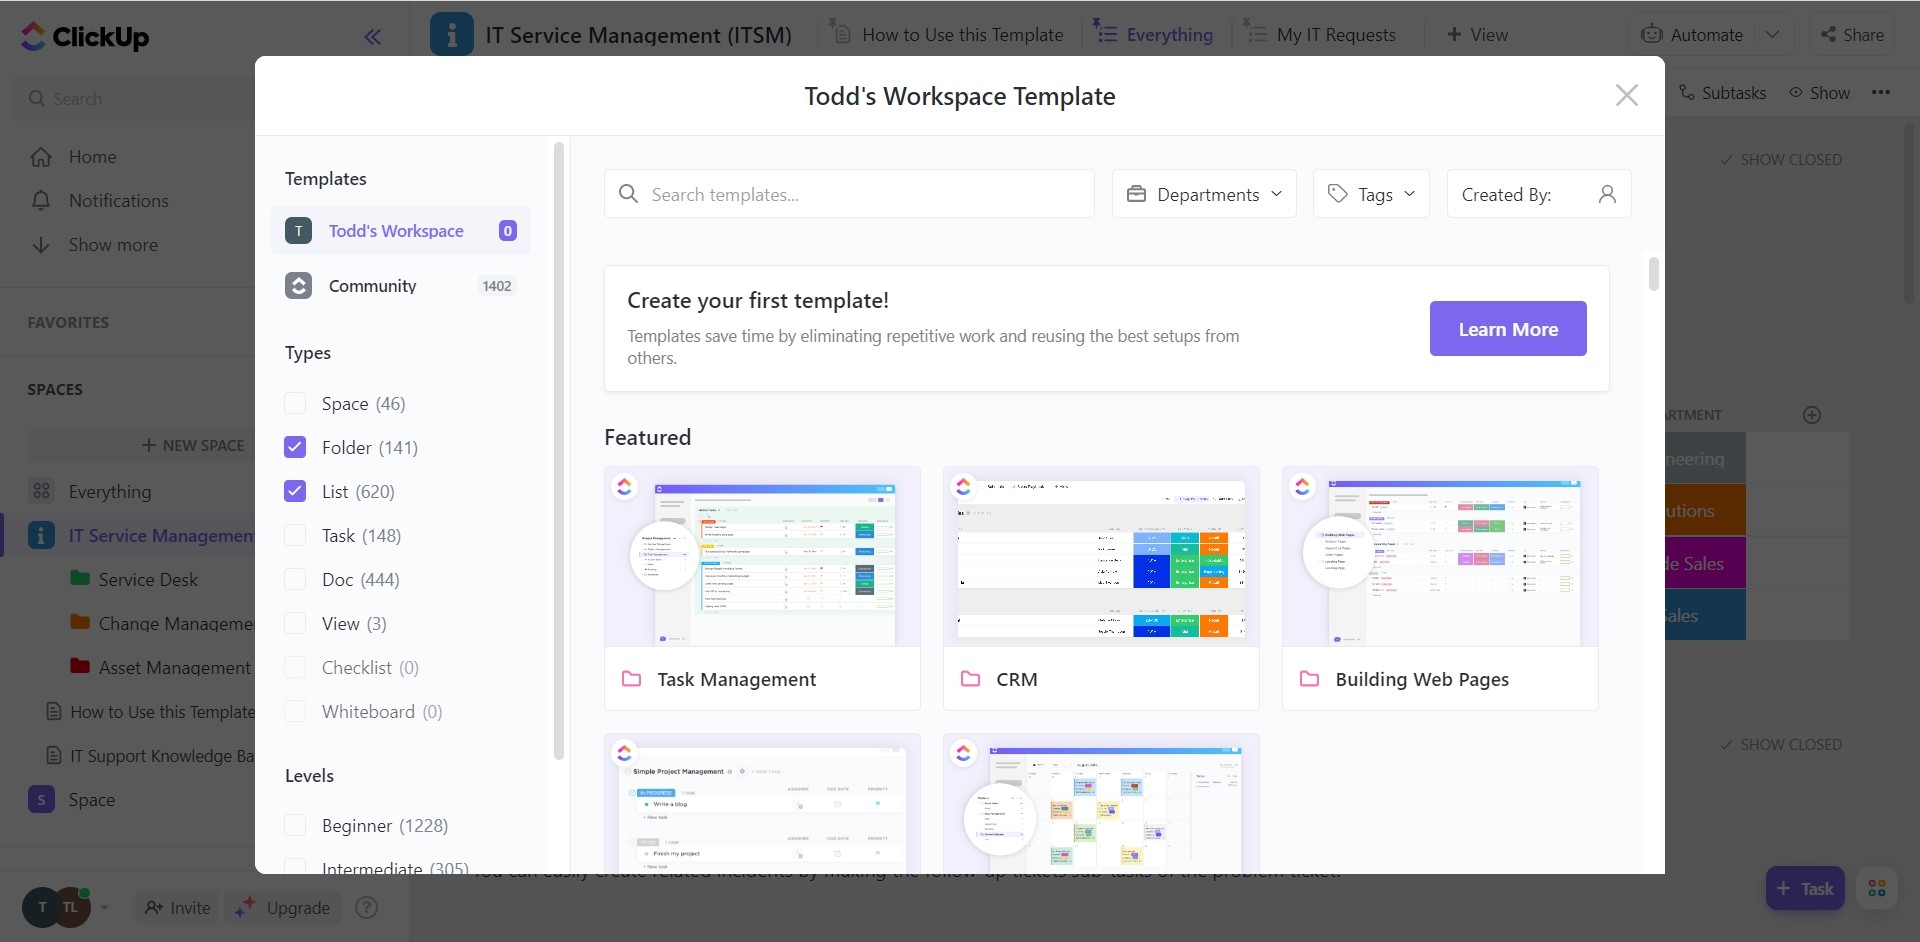Screen dimensions: 1920x942
Task: Uncheck the Folder type checkbox
Action: (295, 447)
